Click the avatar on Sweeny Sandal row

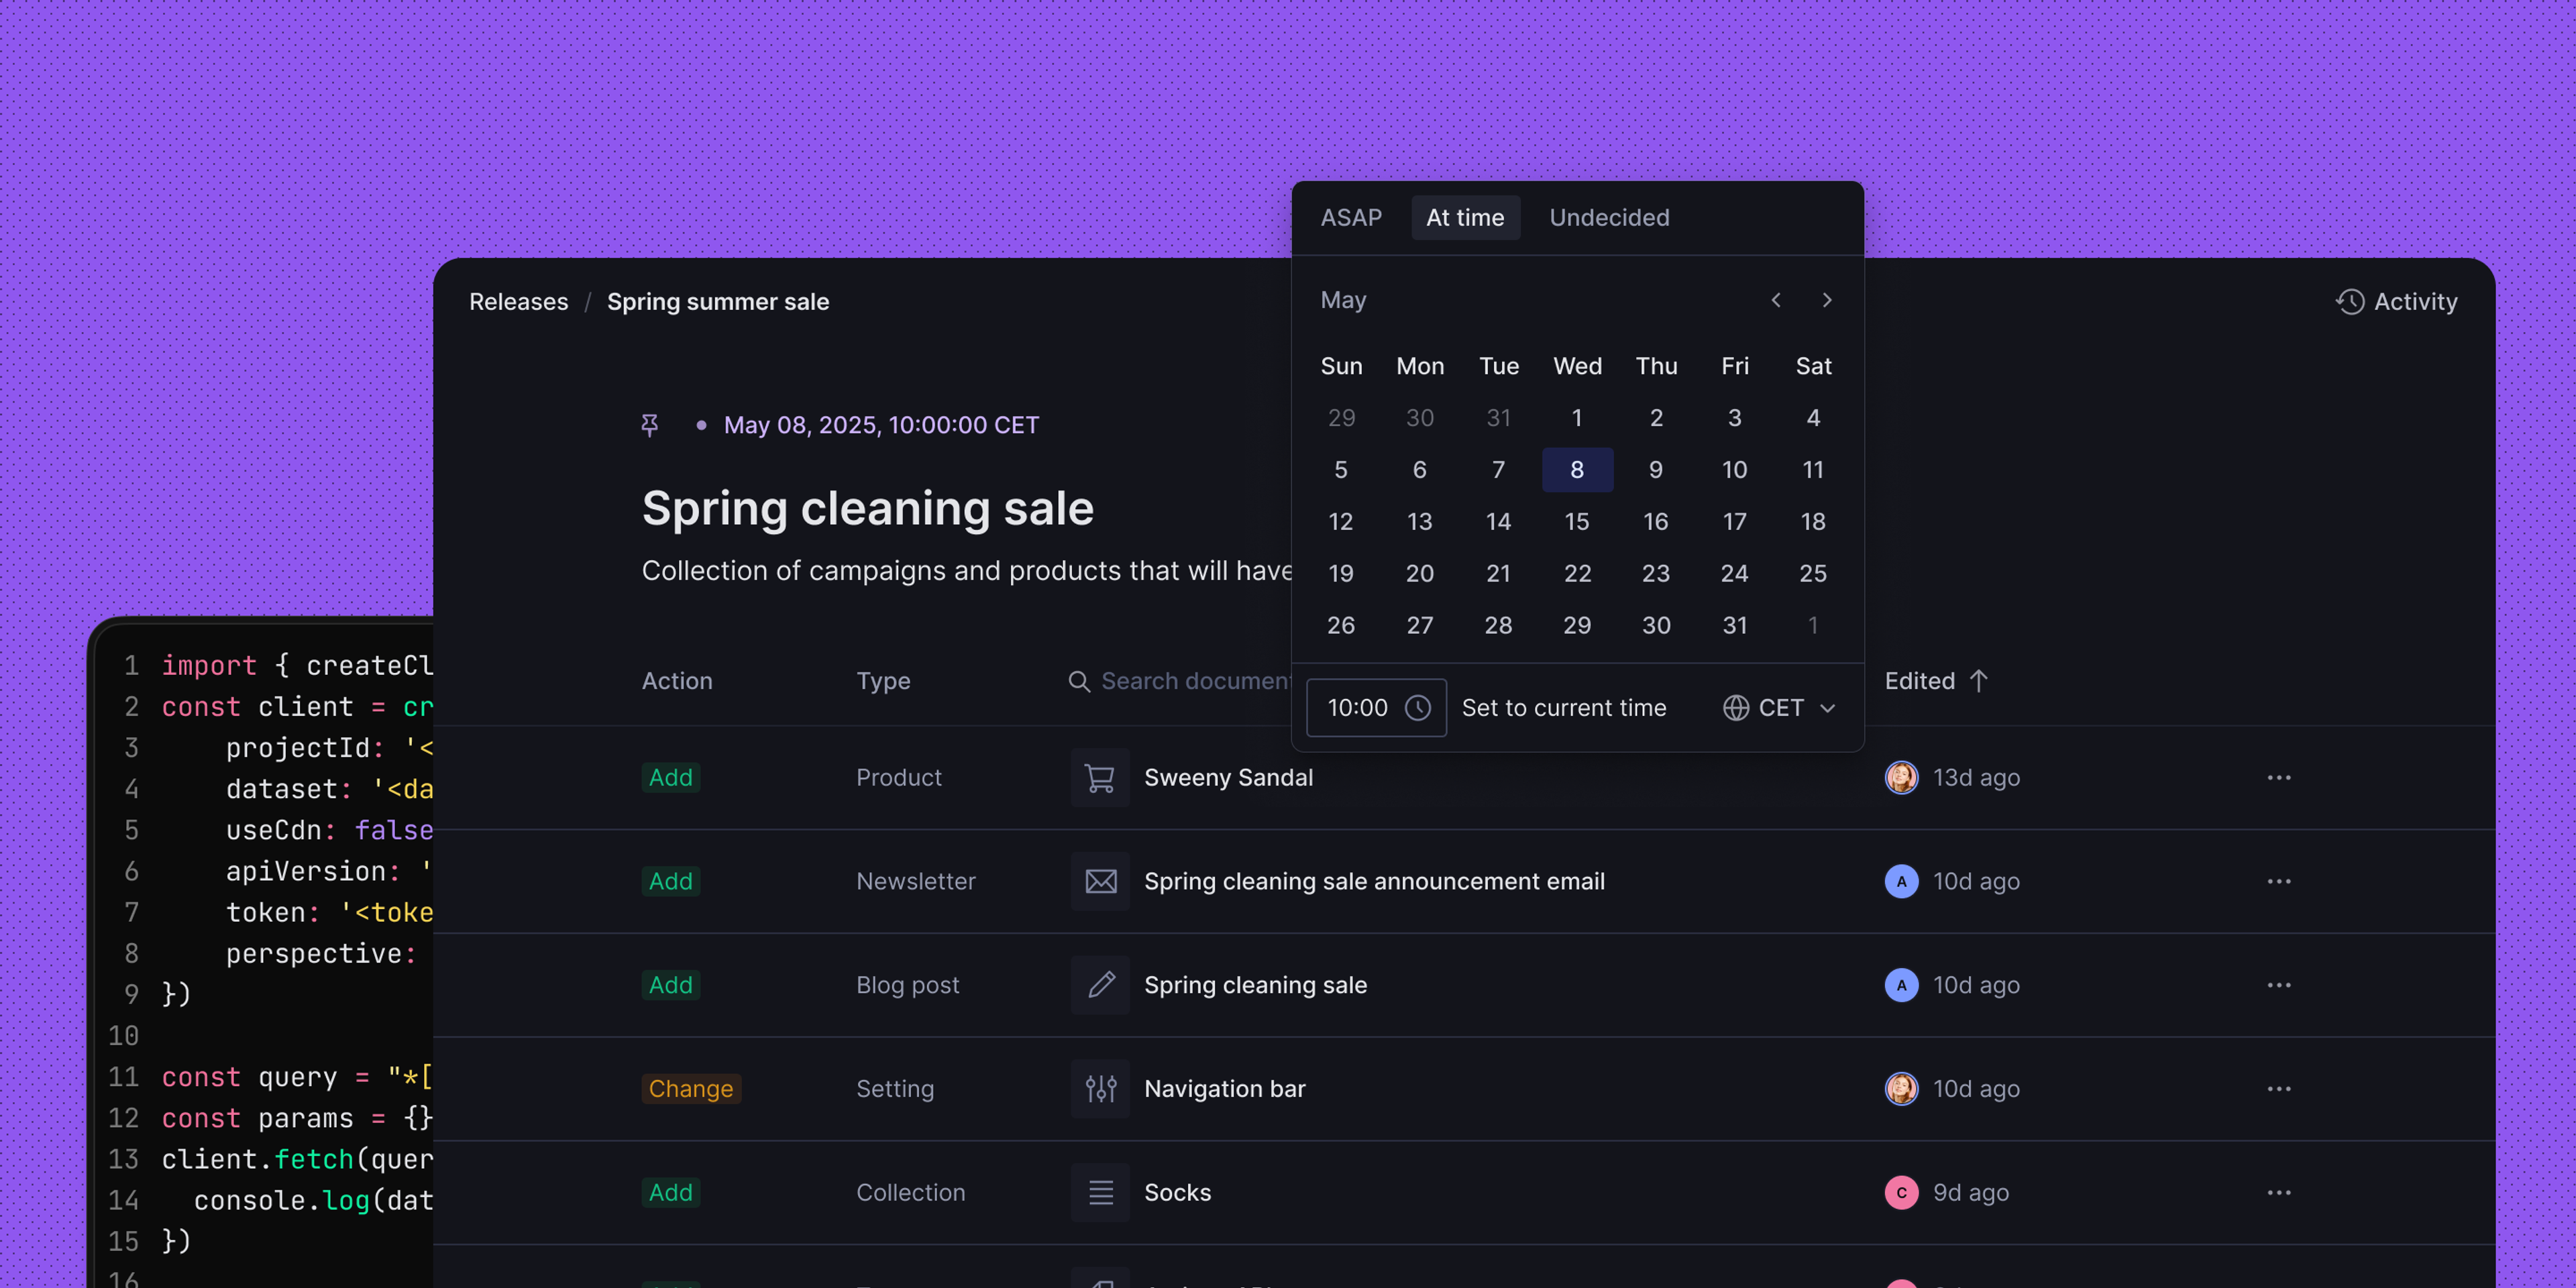(1901, 777)
